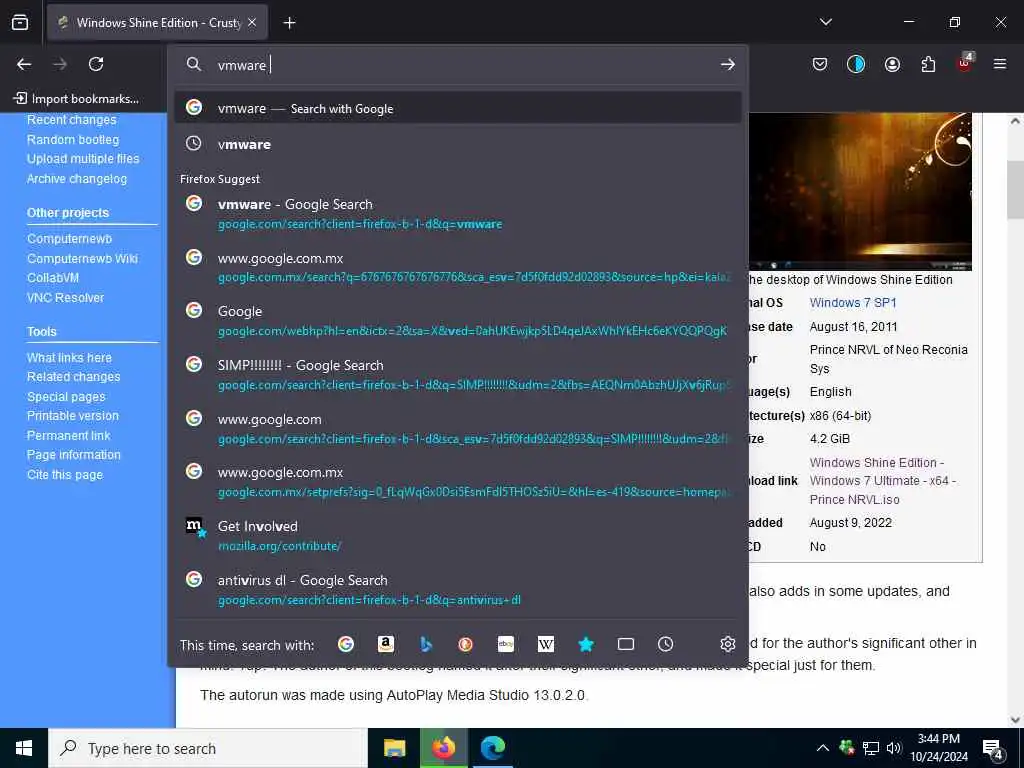Click the Windows Shine Edition desktop thumbnail
Viewport: 1024px width, 768px height.
[860, 191]
